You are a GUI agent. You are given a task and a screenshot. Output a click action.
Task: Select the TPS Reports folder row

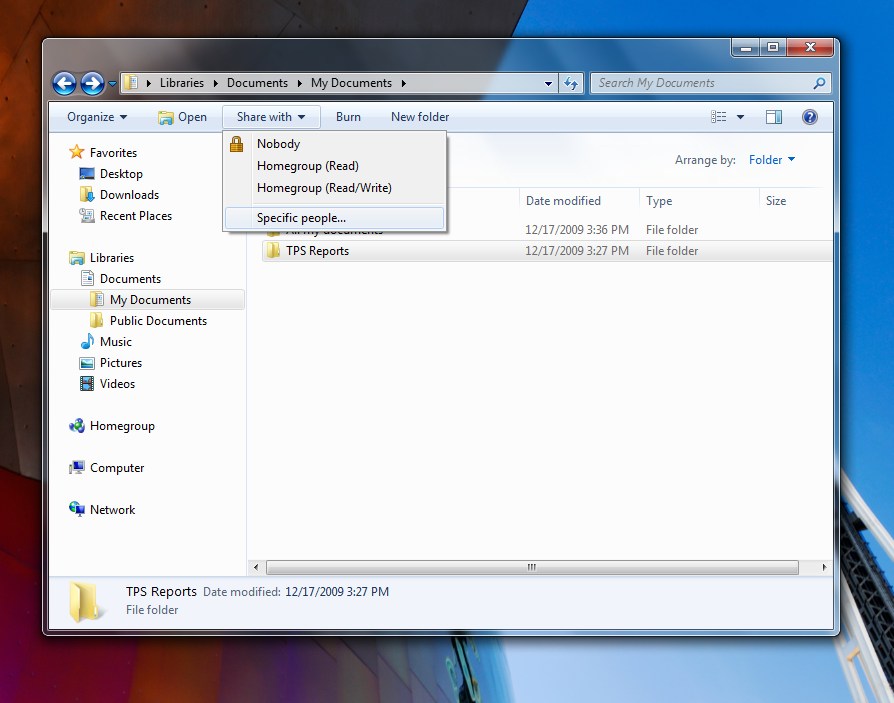546,251
